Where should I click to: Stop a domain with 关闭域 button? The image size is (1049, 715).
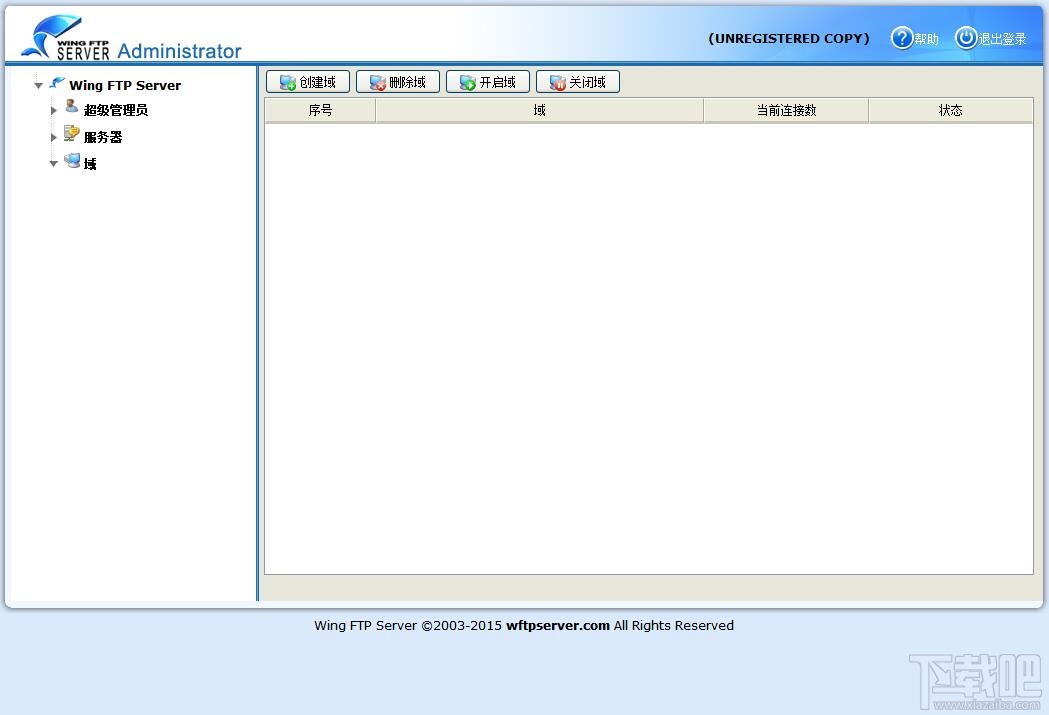[577, 82]
